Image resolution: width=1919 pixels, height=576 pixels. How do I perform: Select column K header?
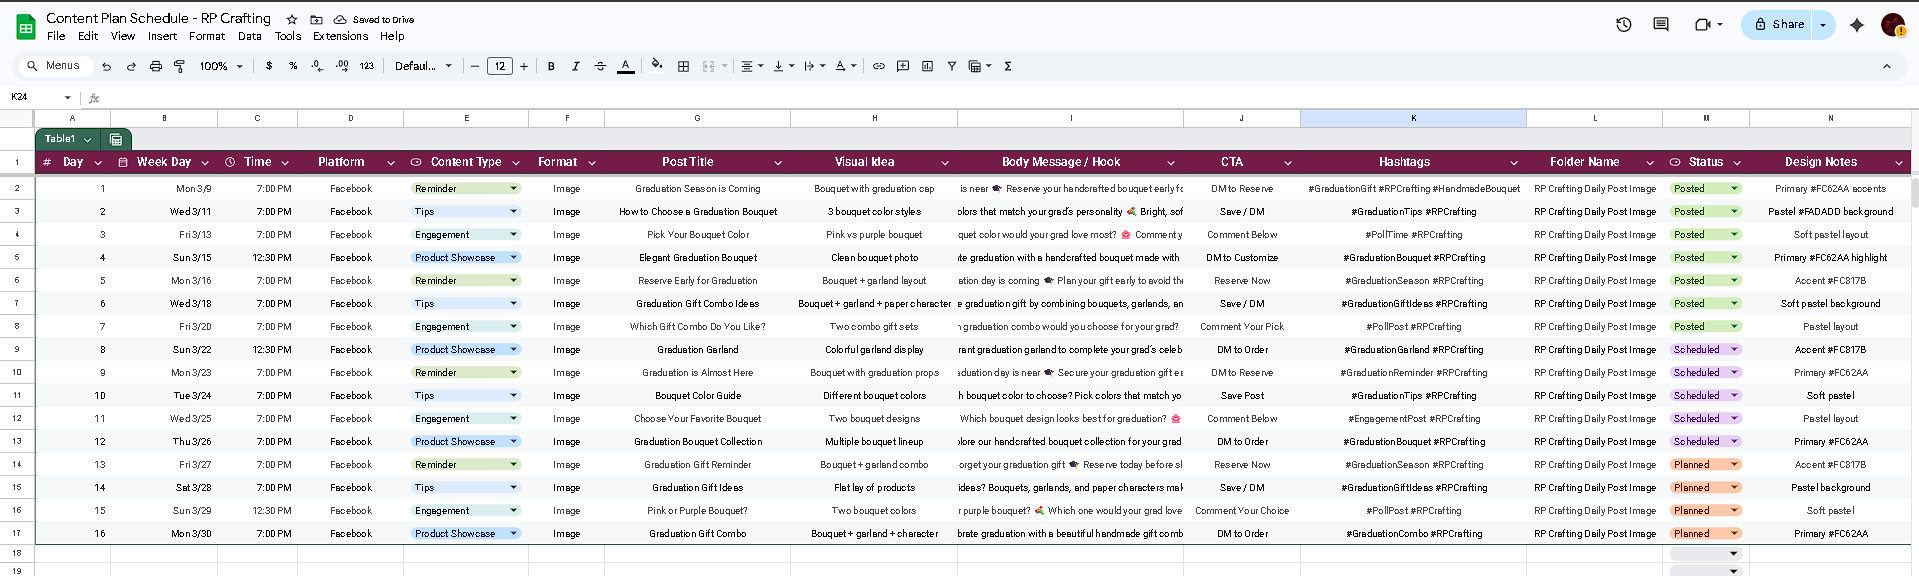click(1413, 118)
